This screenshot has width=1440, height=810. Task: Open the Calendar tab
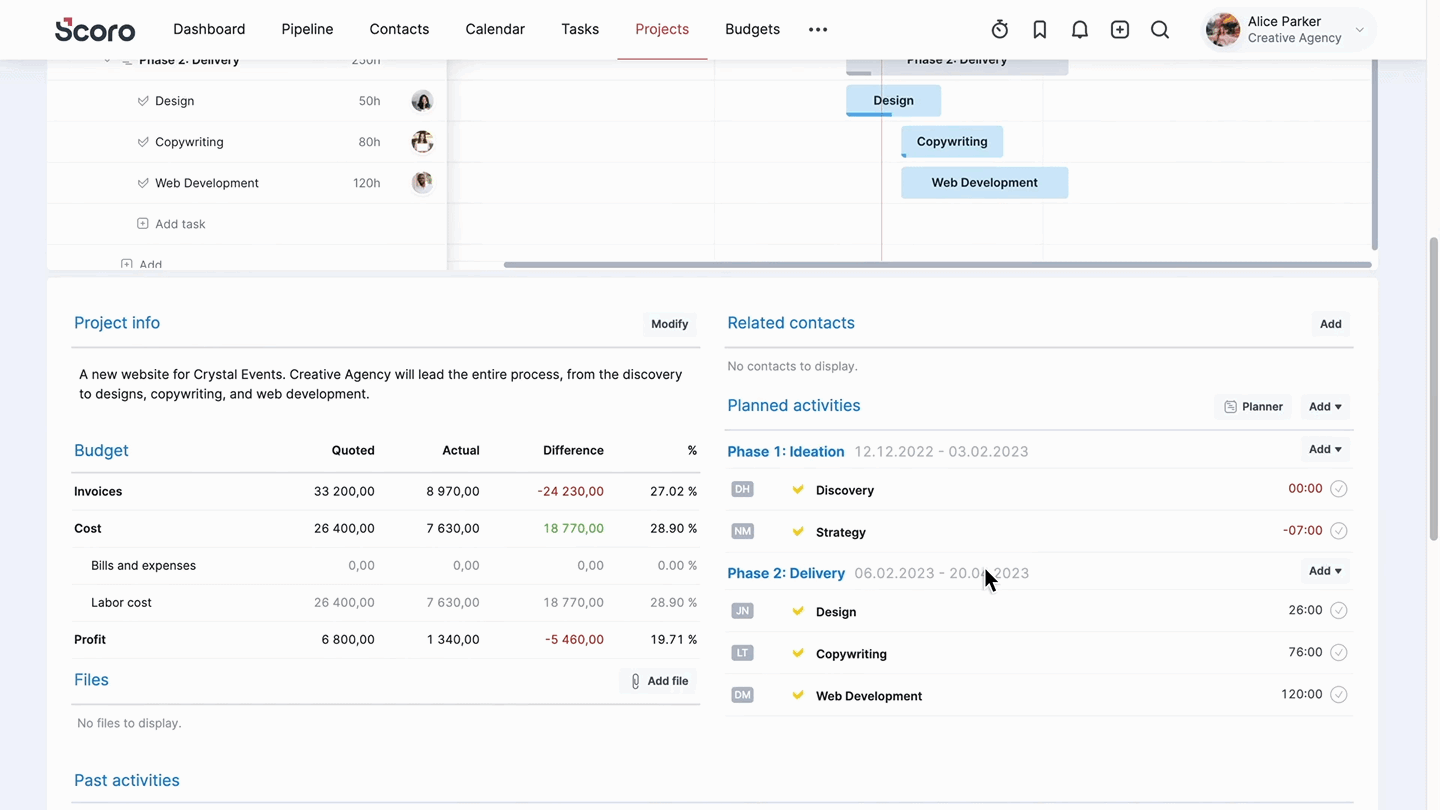click(495, 29)
